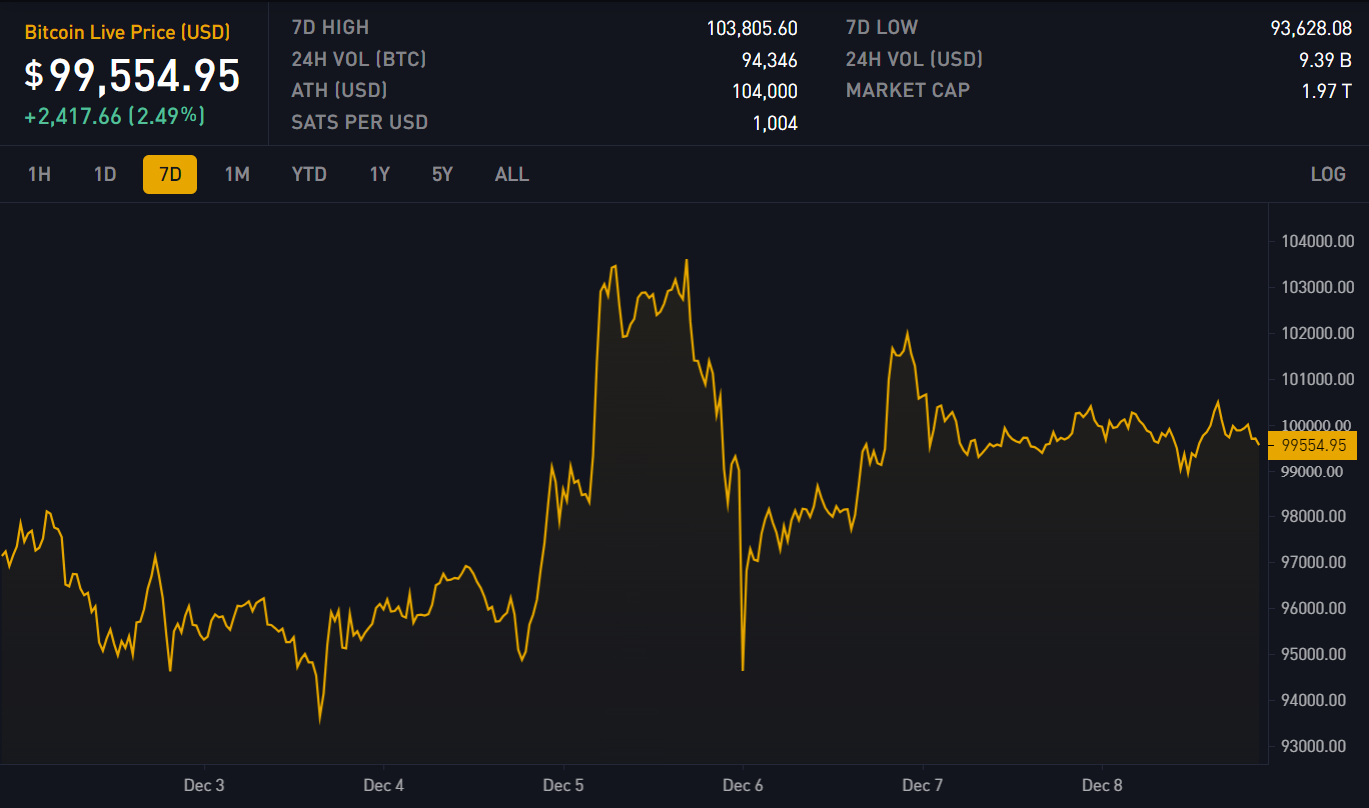The height and width of the screenshot is (808, 1369).
Task: Switch to the 1Y time range
Action: (x=379, y=174)
